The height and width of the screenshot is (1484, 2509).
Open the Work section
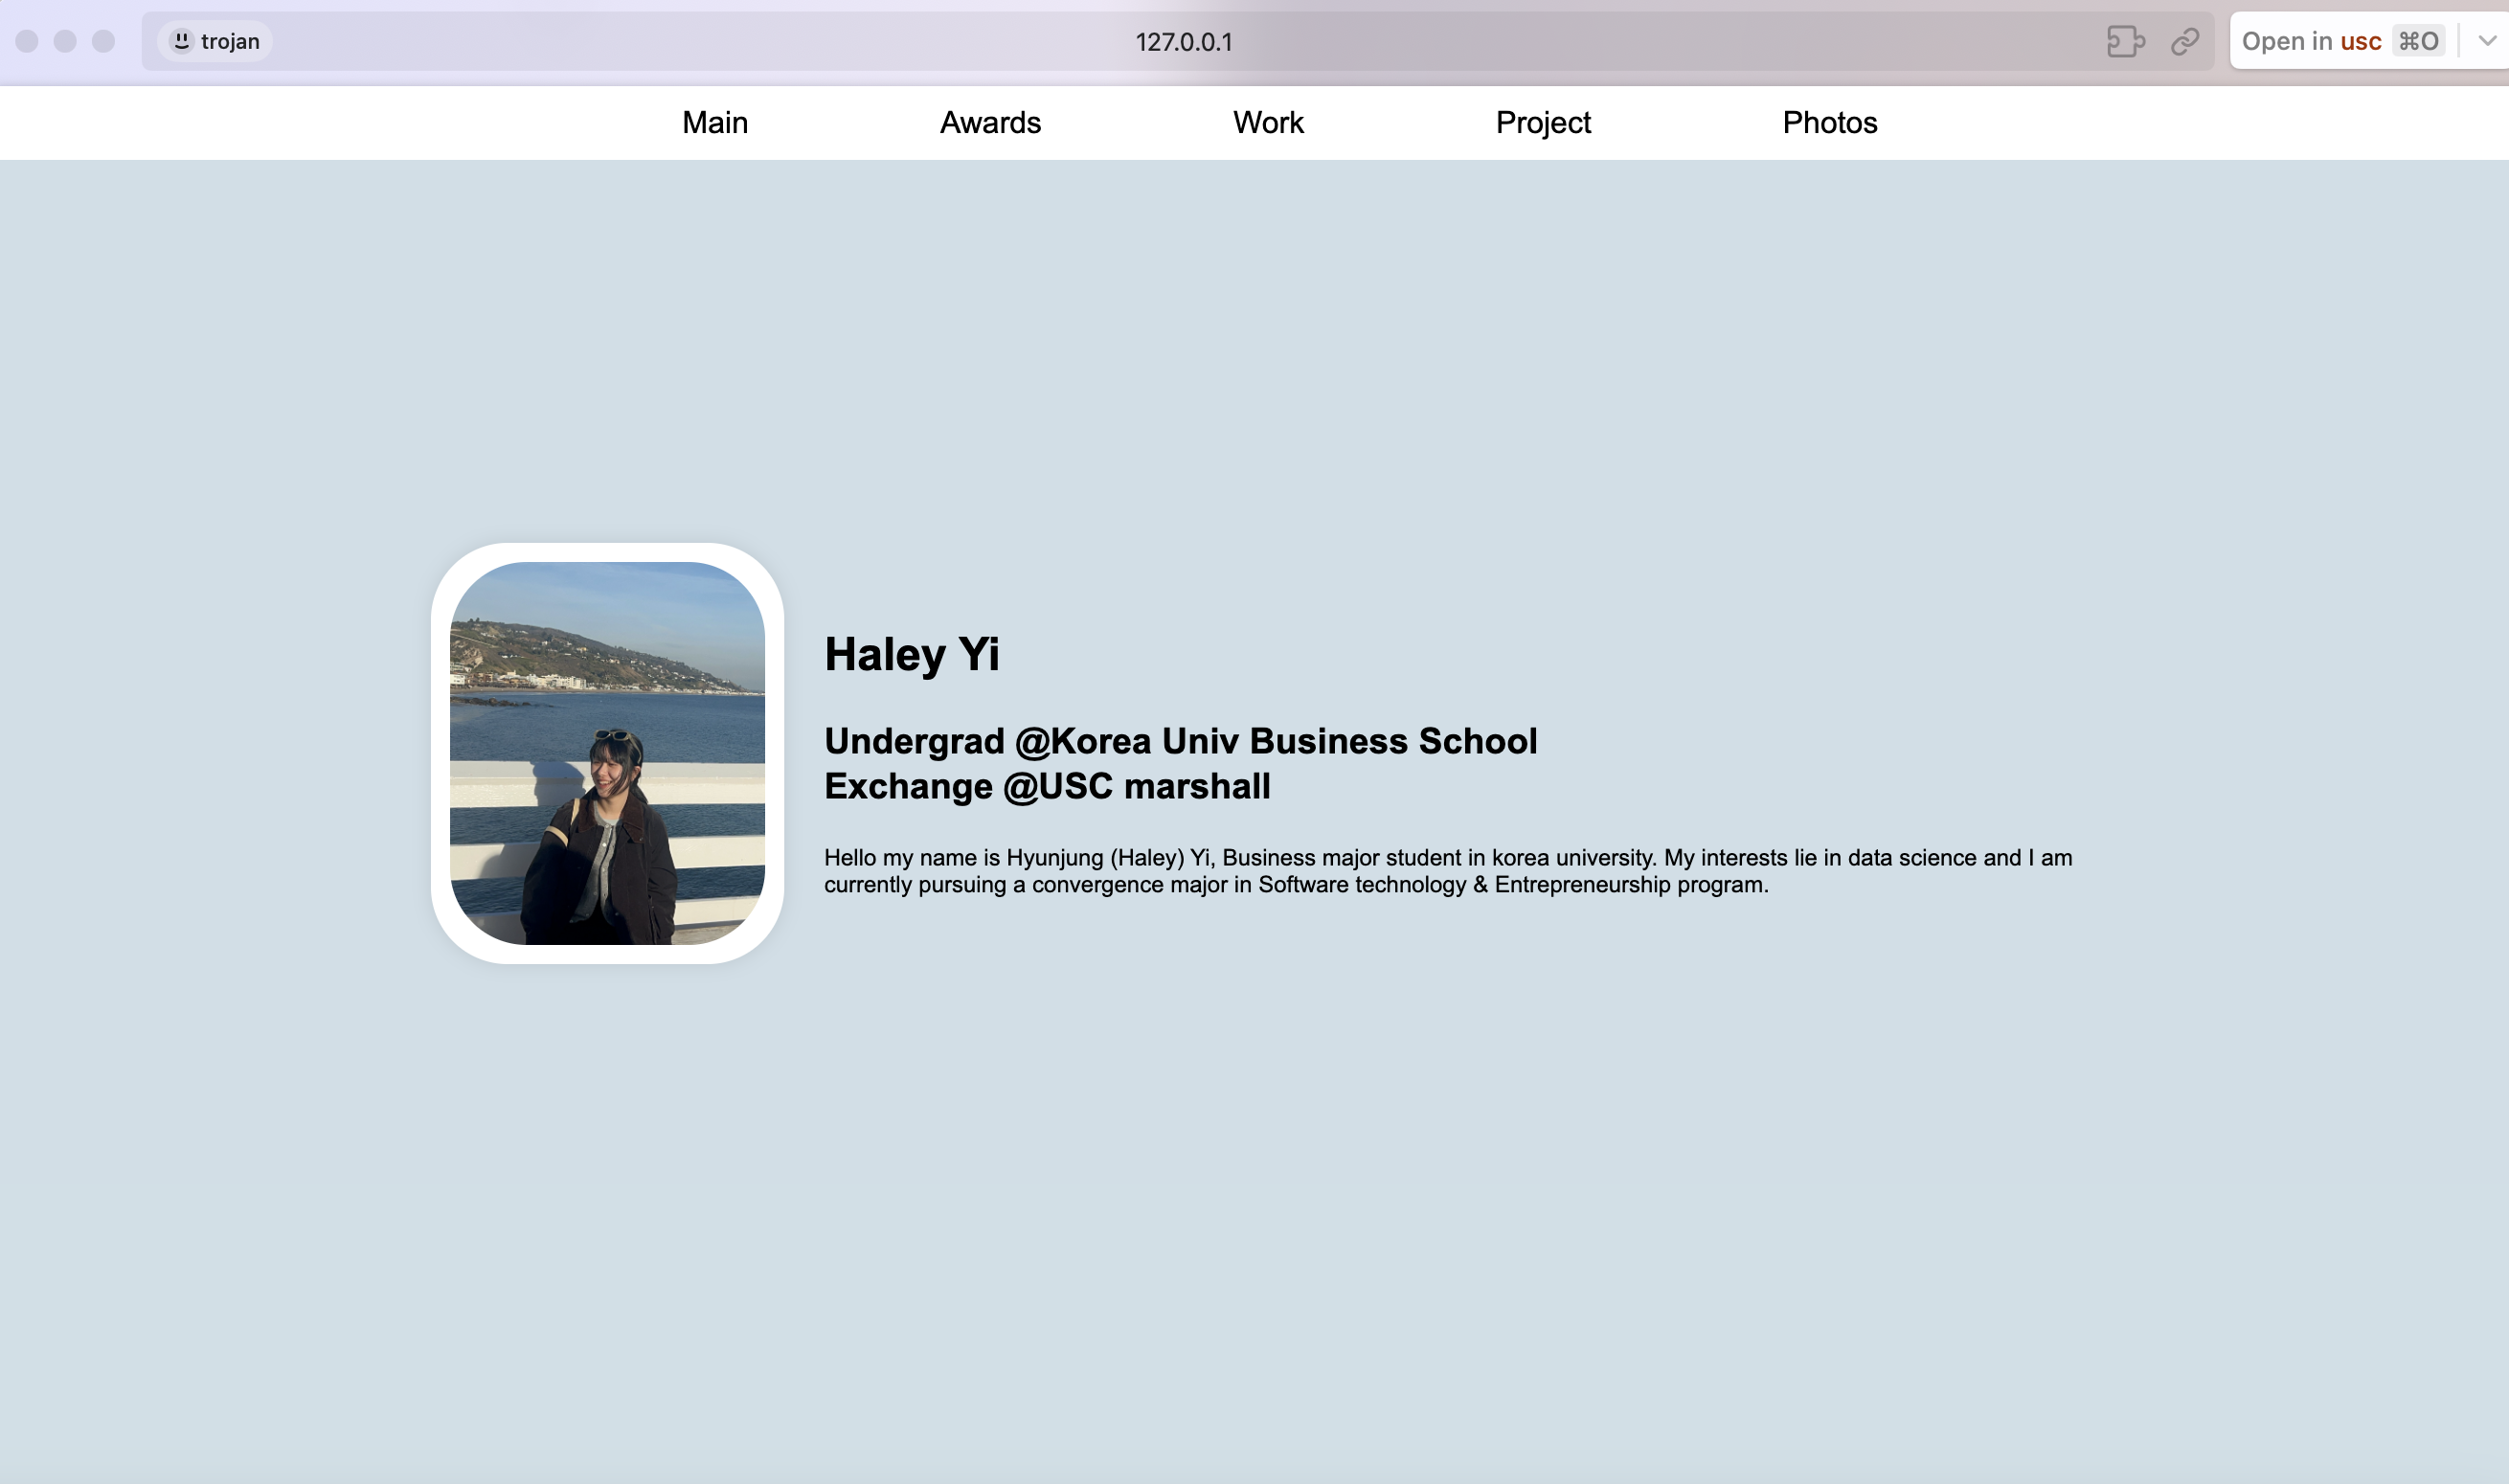pos(1268,122)
